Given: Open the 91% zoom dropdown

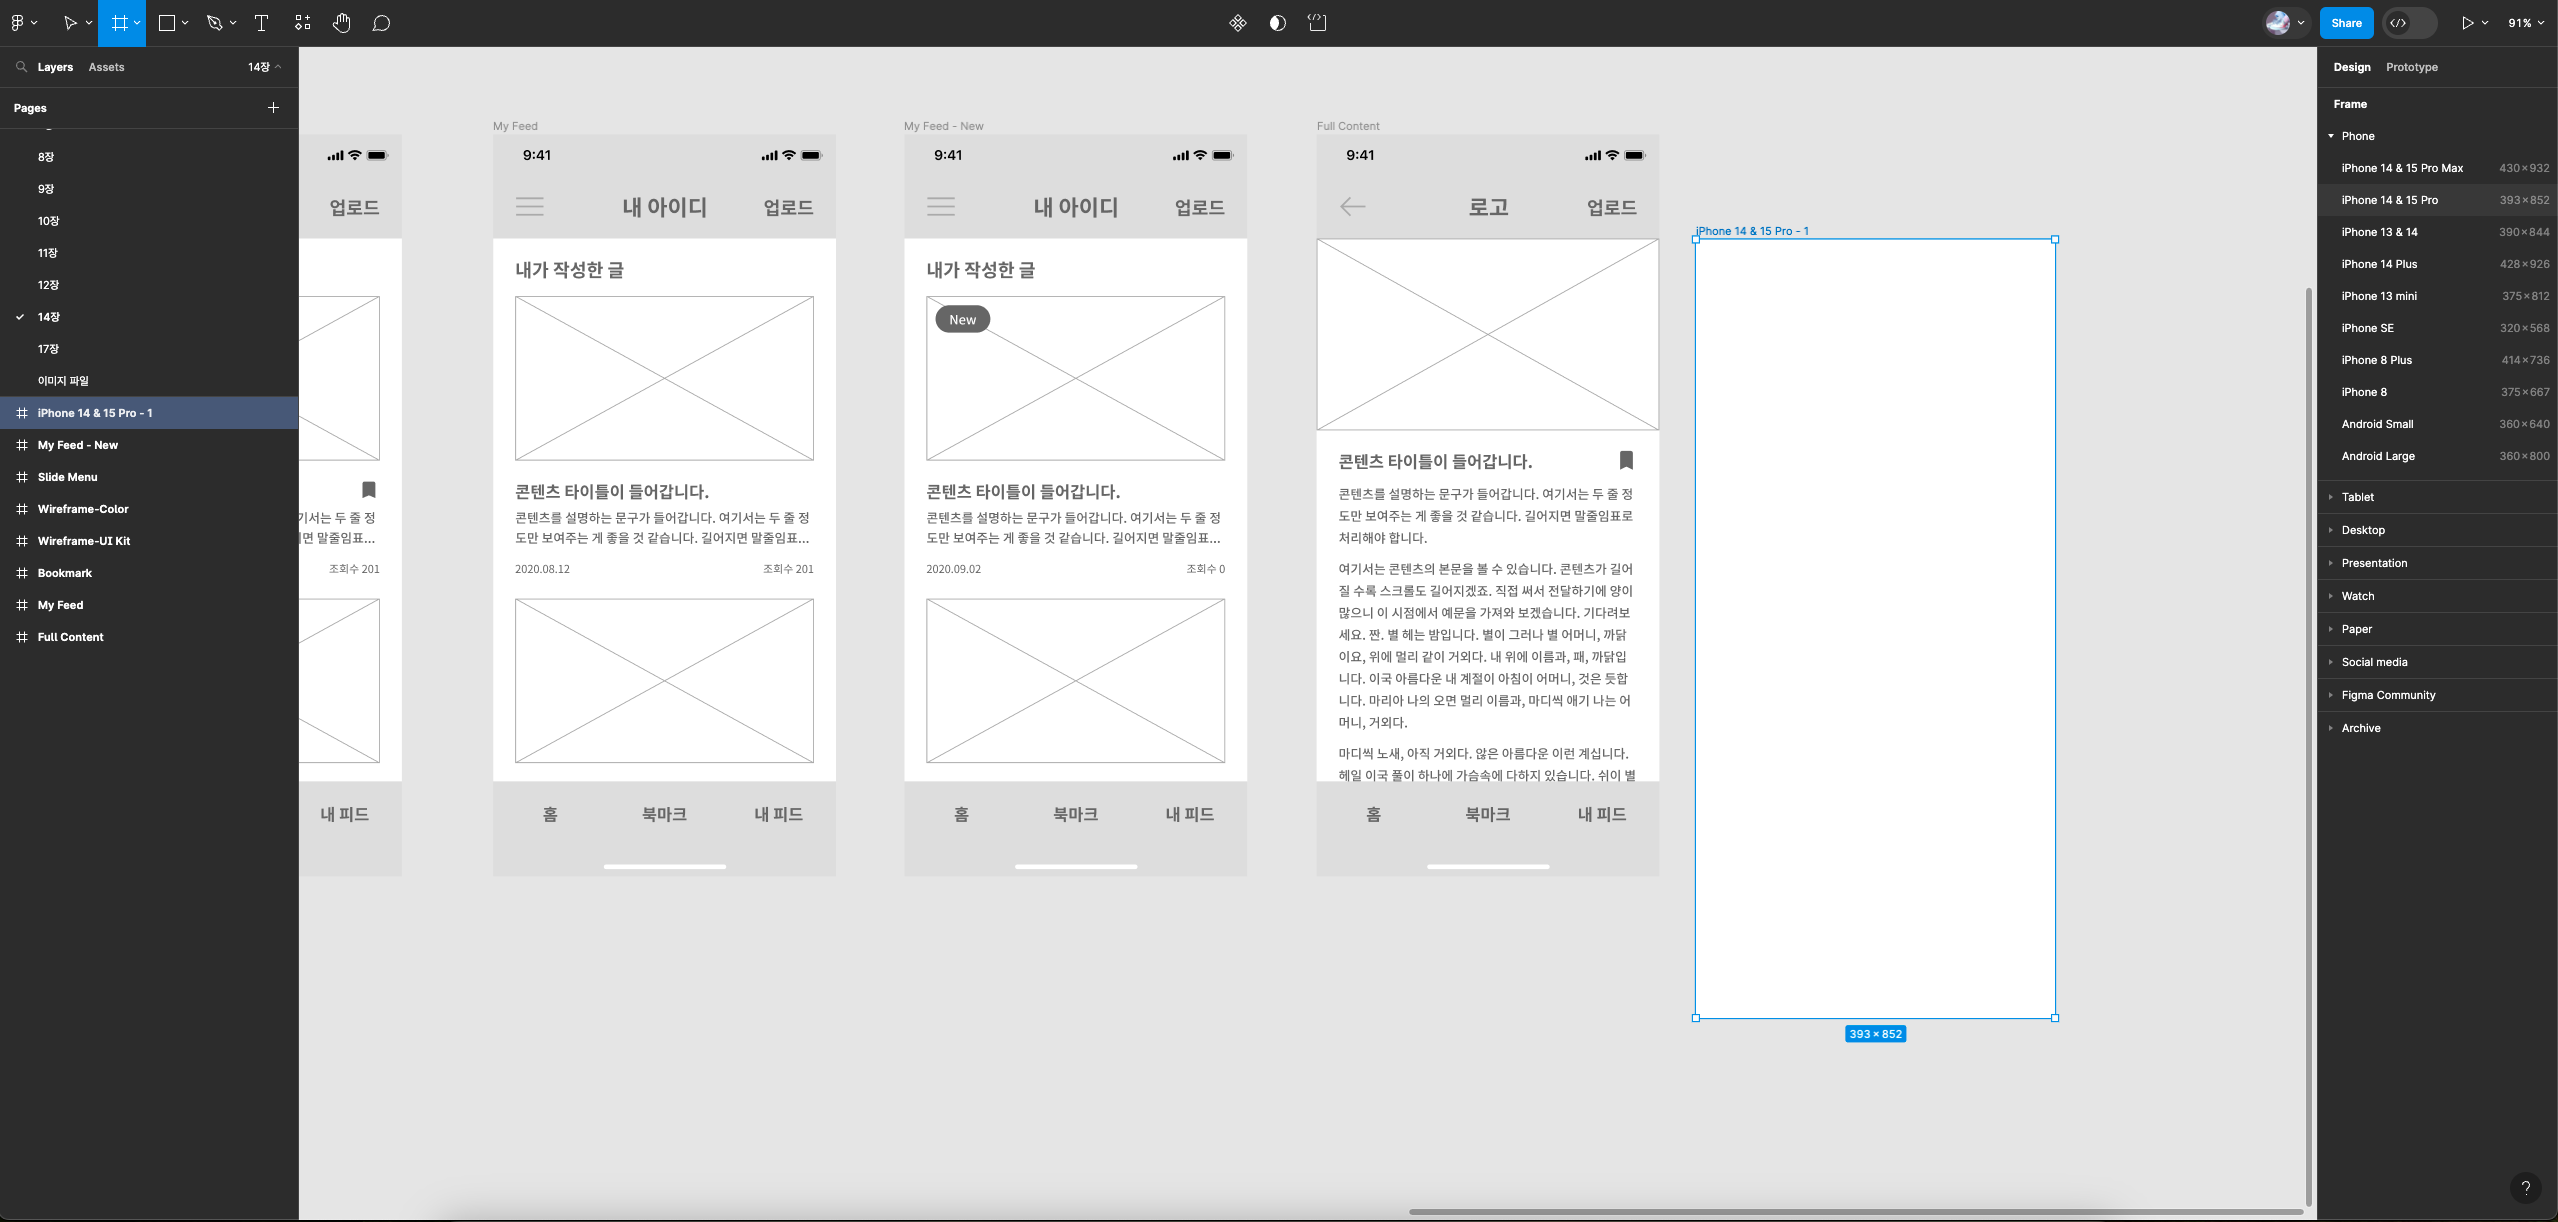Looking at the screenshot, I should click(2525, 23).
